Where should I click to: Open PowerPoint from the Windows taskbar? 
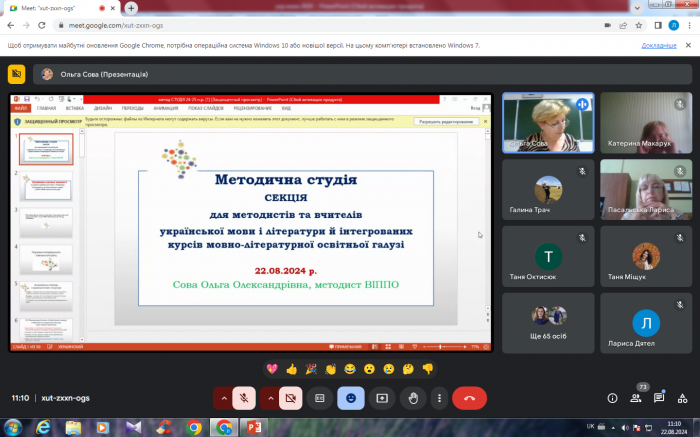click(x=253, y=427)
